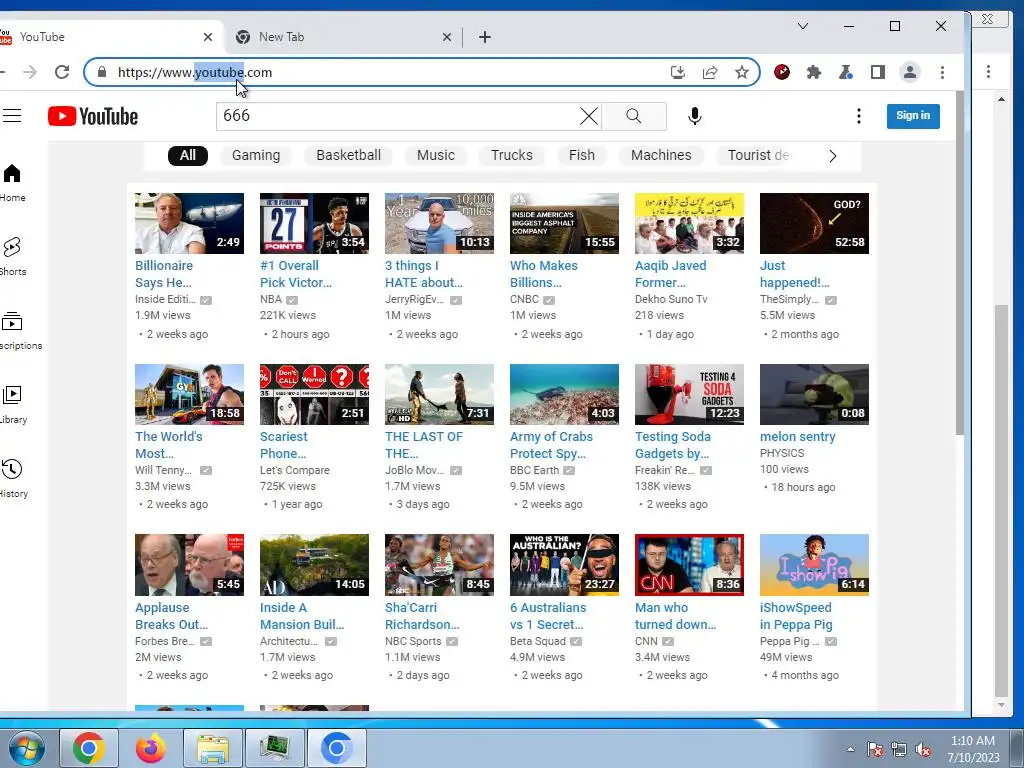Image resolution: width=1024 pixels, height=768 pixels.
Task: Click the page vertical scrollbar thumb
Action: [x=959, y=264]
